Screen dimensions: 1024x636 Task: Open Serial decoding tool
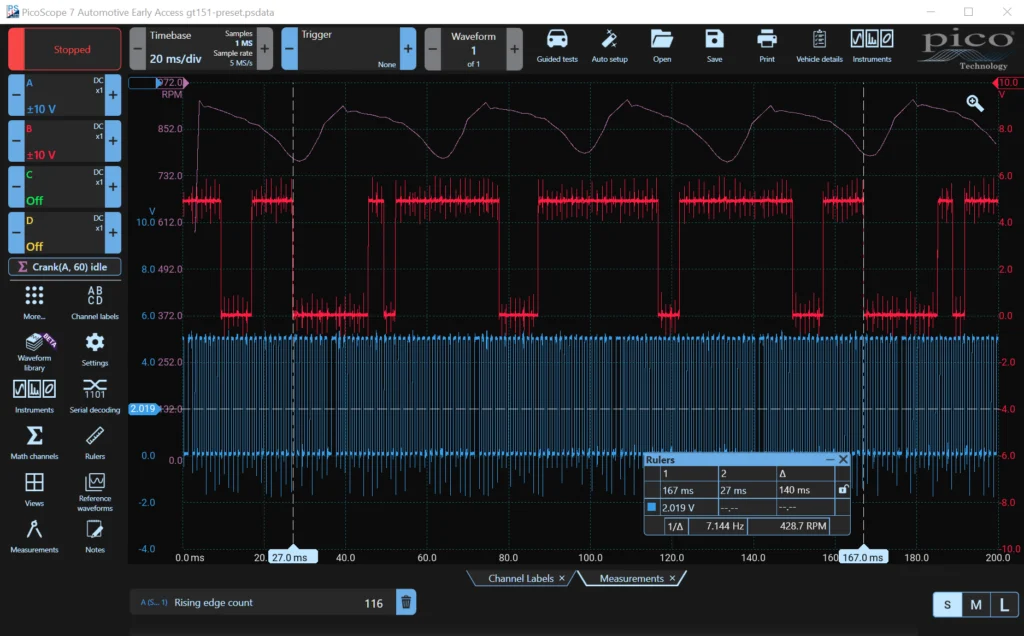[95, 396]
